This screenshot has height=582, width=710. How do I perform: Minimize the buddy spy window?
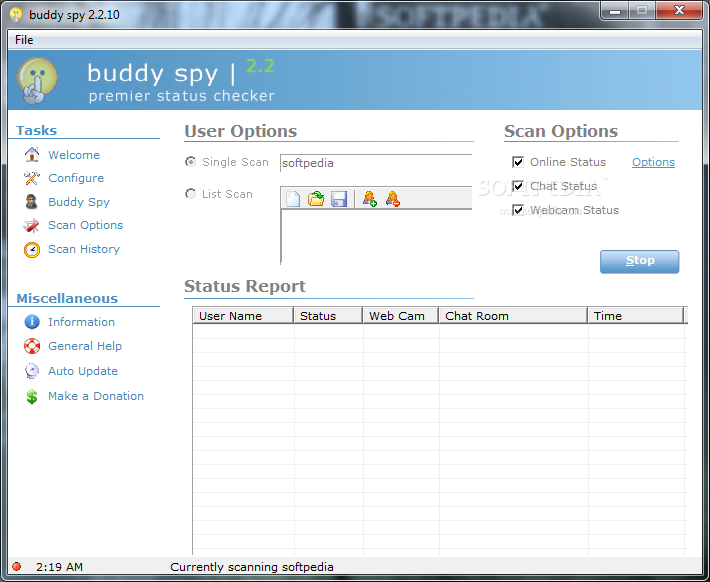tap(615, 11)
